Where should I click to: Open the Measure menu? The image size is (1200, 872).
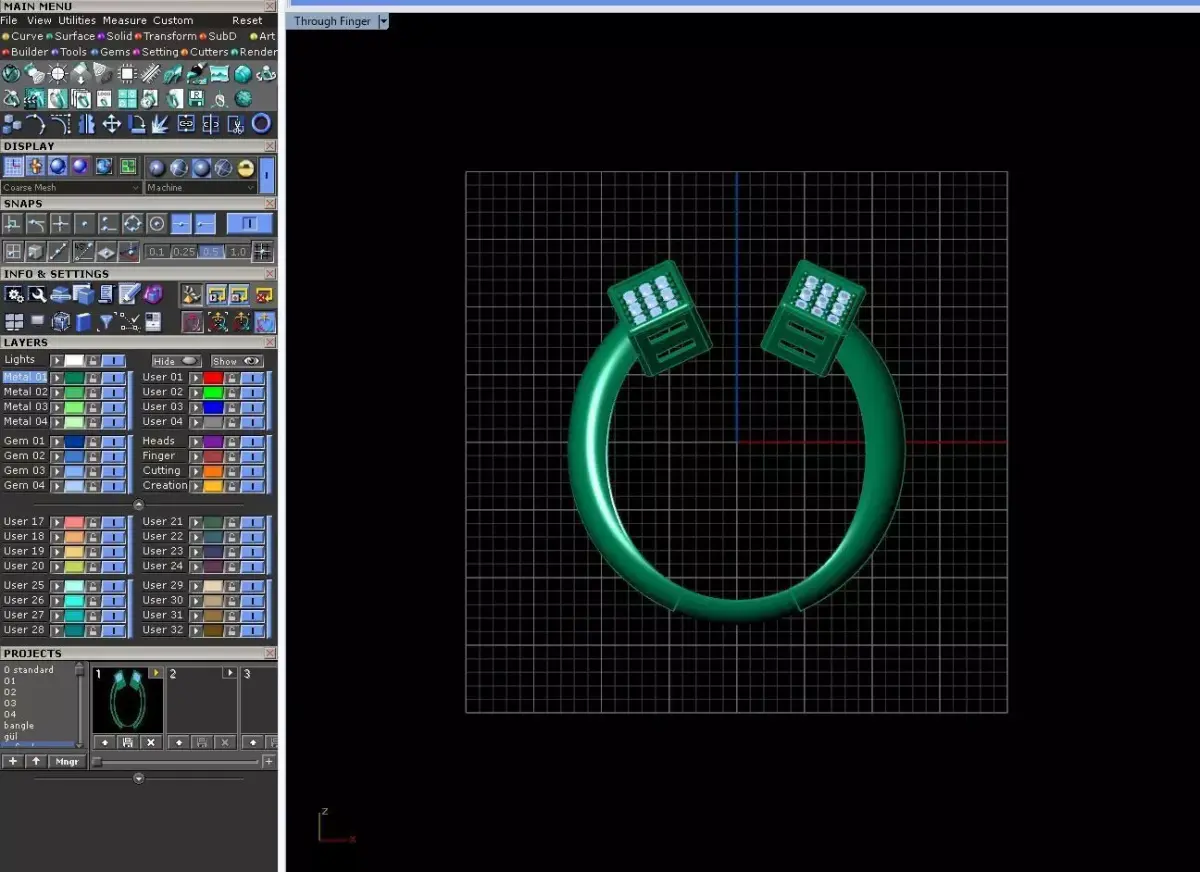[x=124, y=20]
